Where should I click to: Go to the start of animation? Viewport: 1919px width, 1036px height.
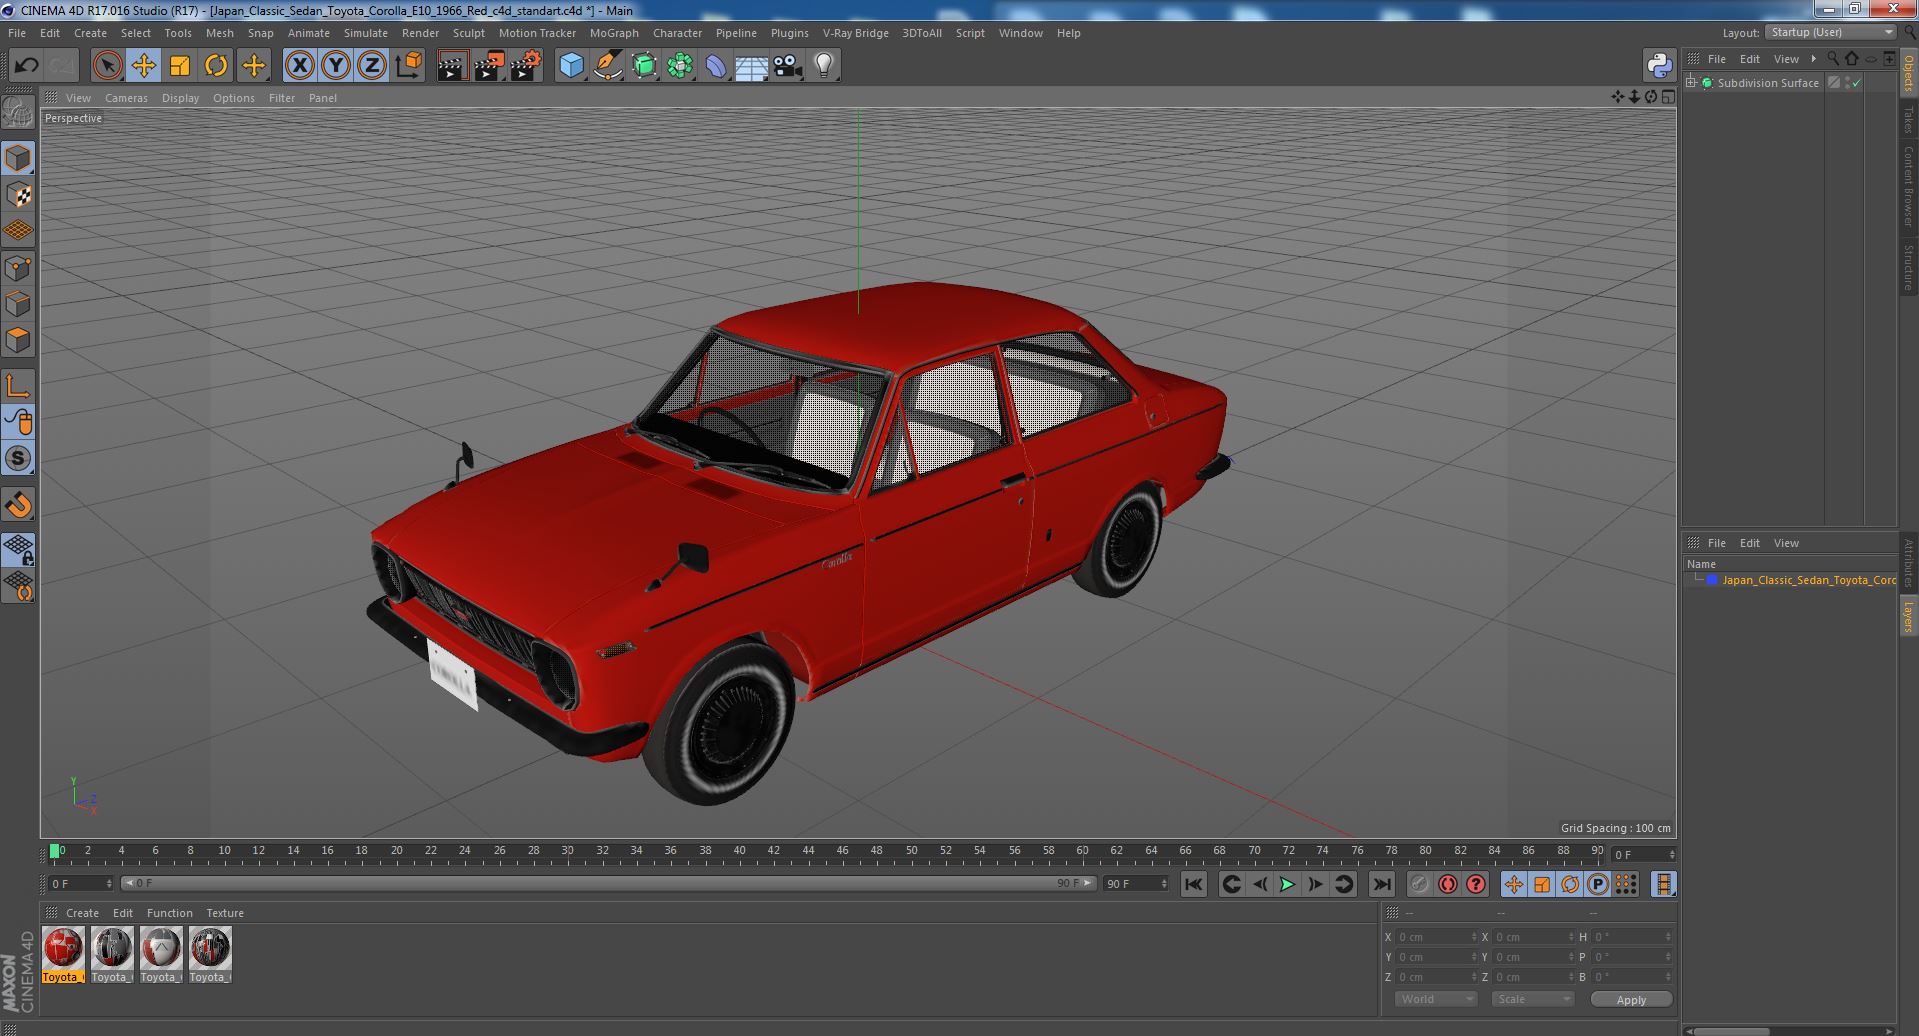click(1193, 884)
